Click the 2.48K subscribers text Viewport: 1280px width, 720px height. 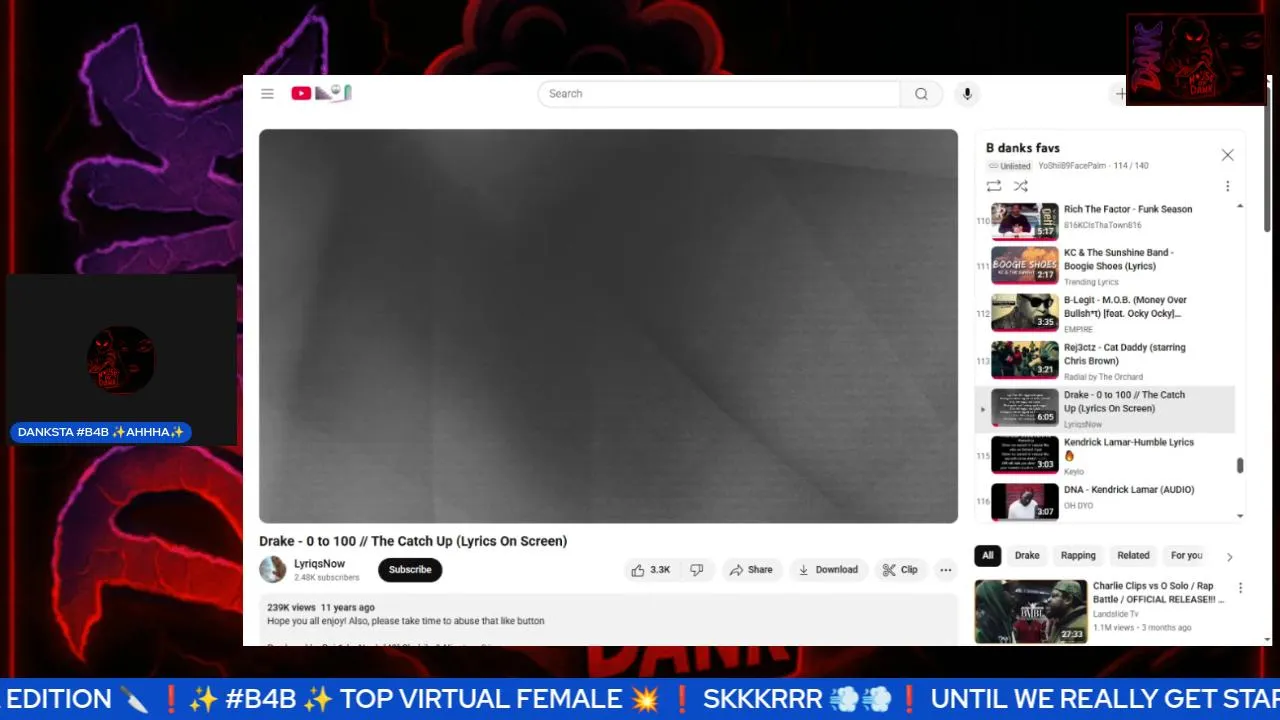326,578
